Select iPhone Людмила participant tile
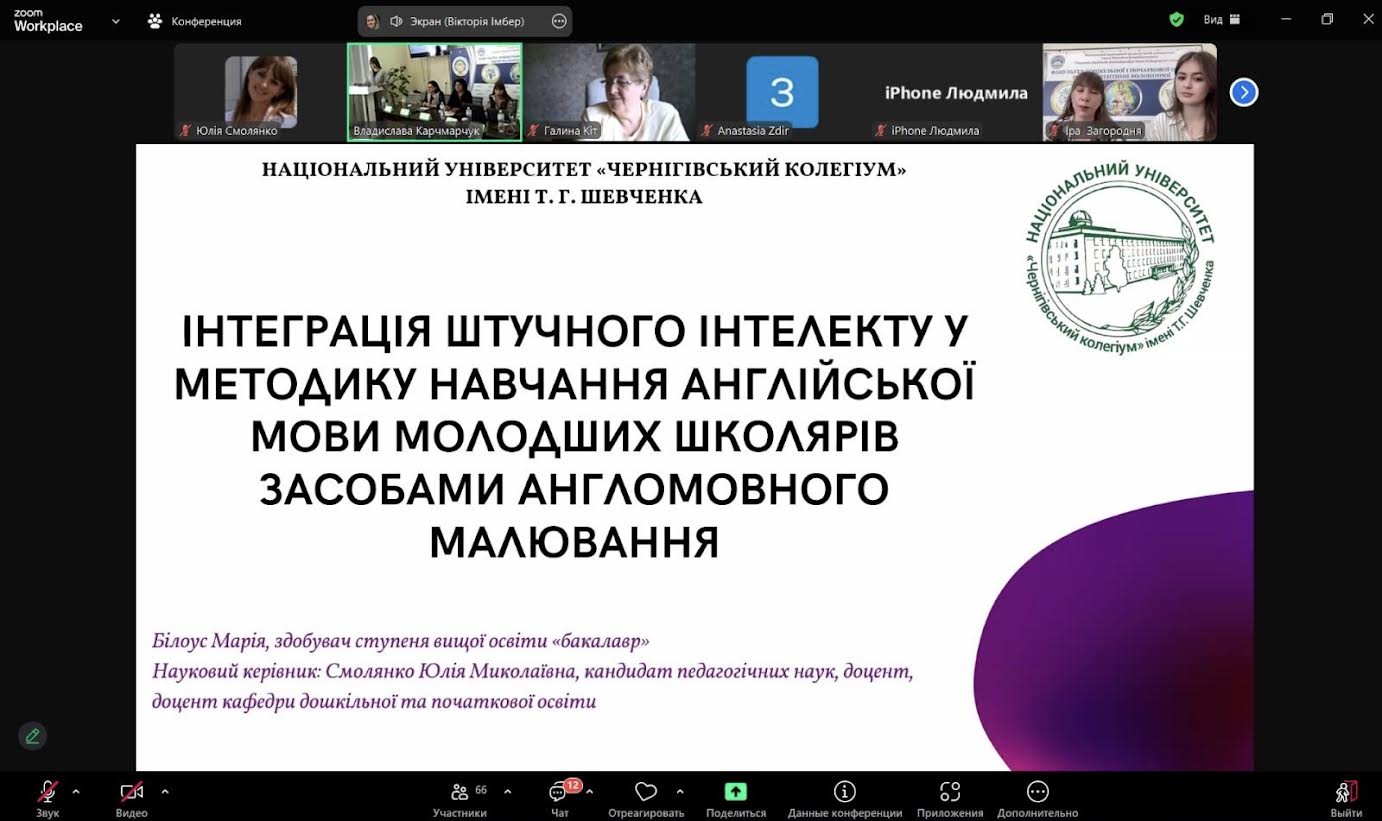This screenshot has height=821, width=1382. [956, 92]
